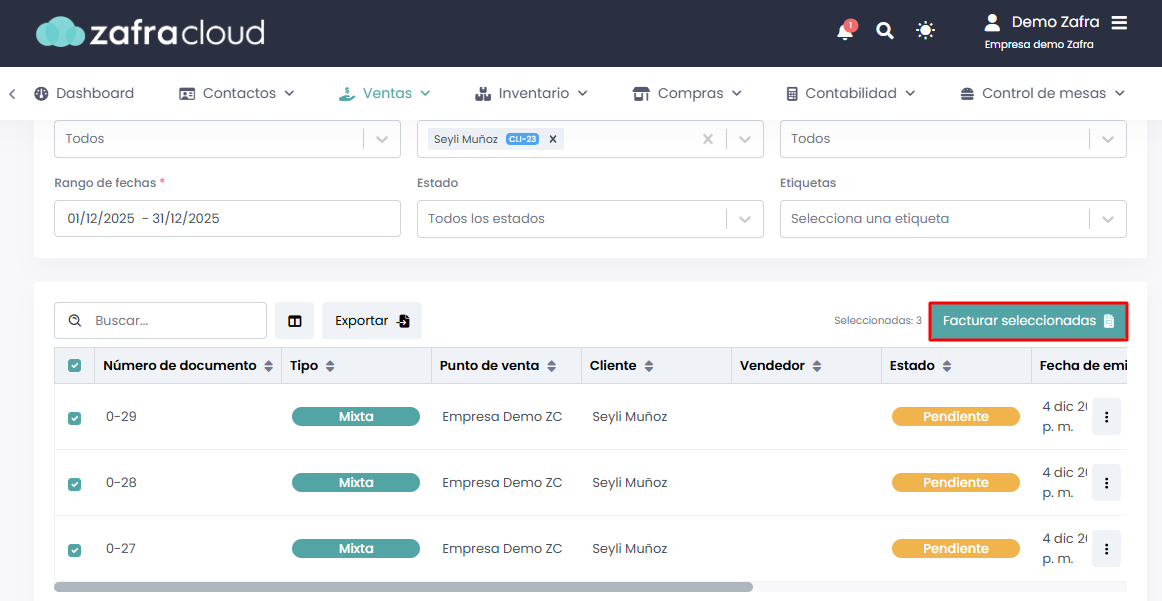Toggle the light/dark theme sun icon

pos(925,31)
